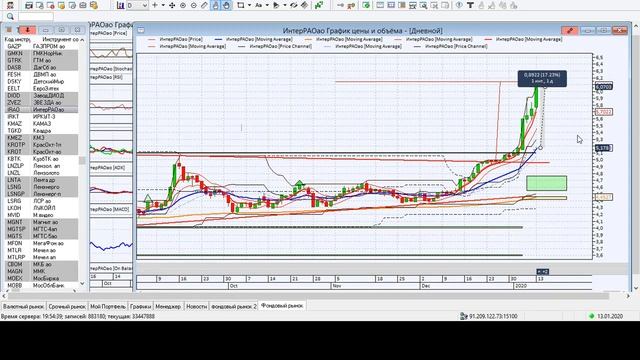Select the four-arrow move tool
Viewport: 640px width, 360px height.
(172, 5)
